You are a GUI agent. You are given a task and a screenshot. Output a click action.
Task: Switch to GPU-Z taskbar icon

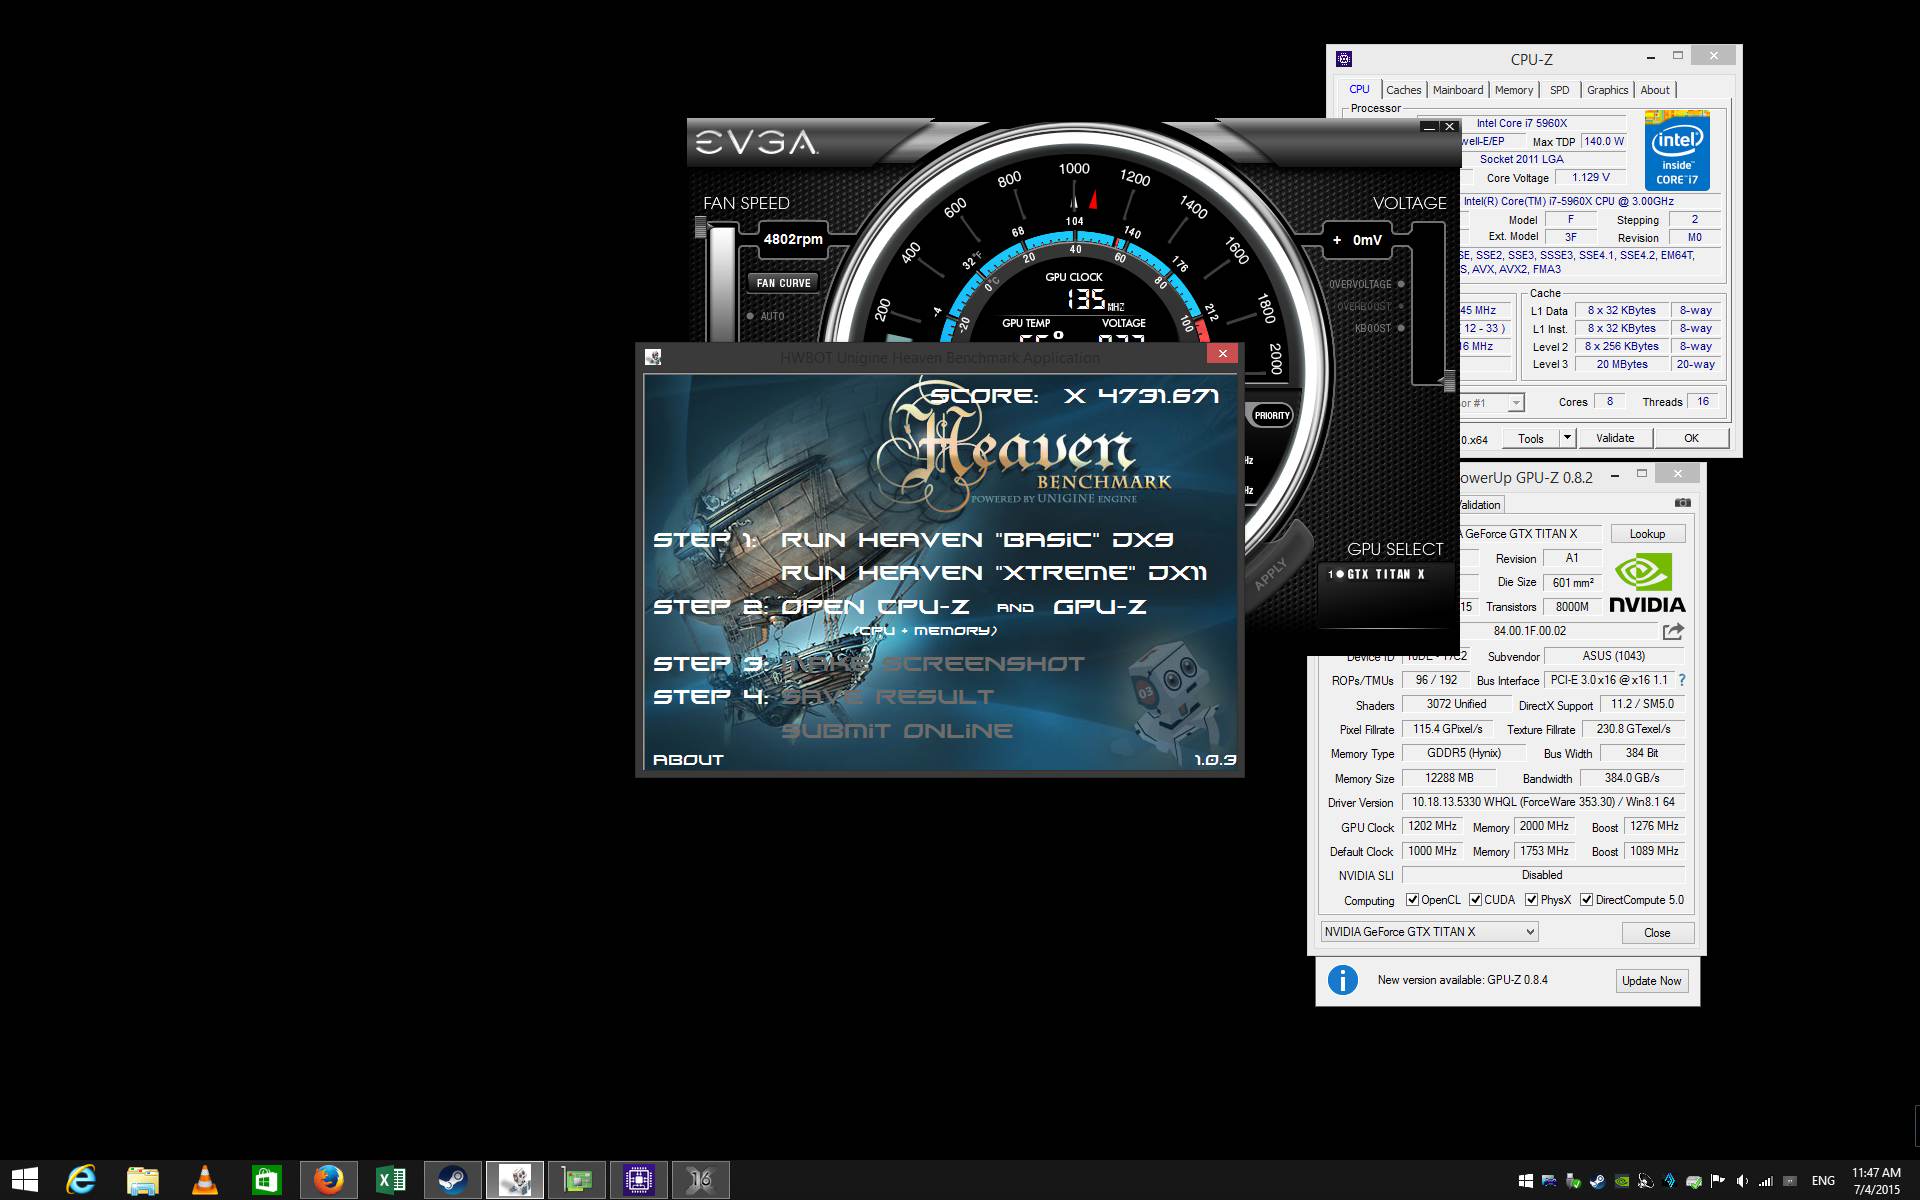(x=577, y=1180)
